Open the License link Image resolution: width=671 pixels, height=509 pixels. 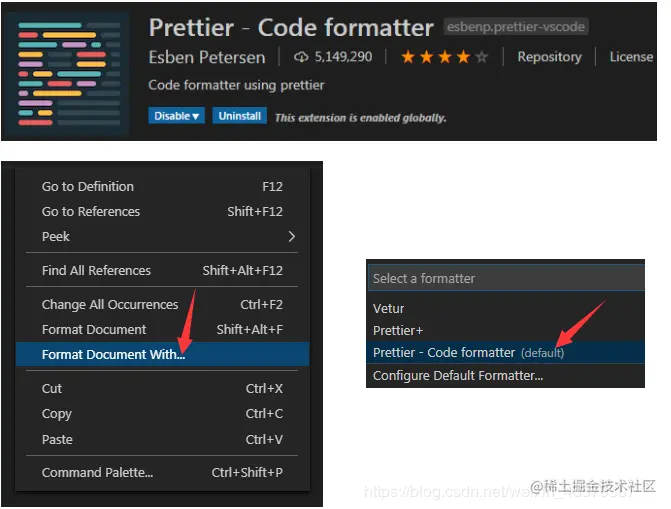(631, 57)
